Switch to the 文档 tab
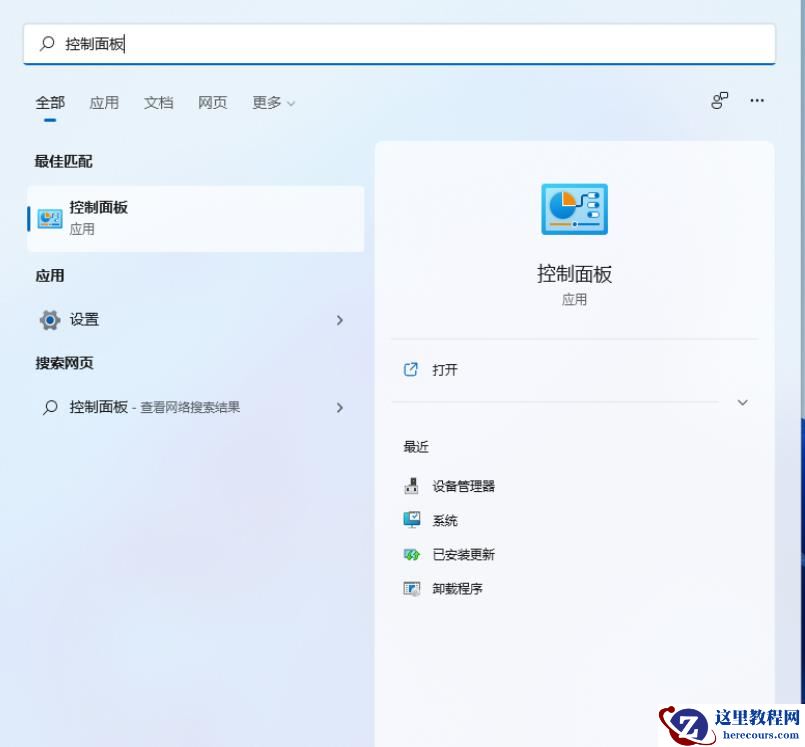 click(158, 102)
